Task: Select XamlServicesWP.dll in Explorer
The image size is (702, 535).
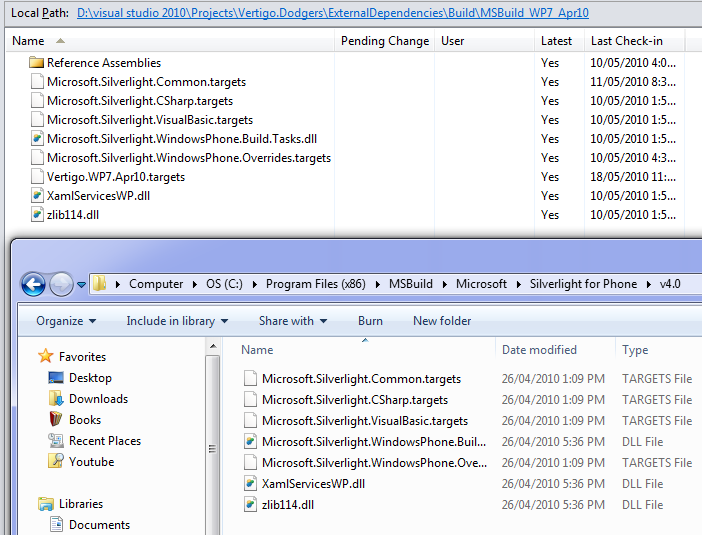Action: coord(313,484)
